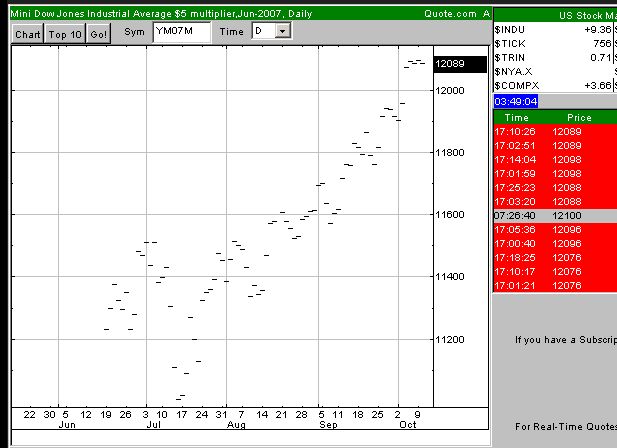Select the Time combo box showing D
Viewport: 617px width, 448px height.
pyautogui.click(x=272, y=31)
